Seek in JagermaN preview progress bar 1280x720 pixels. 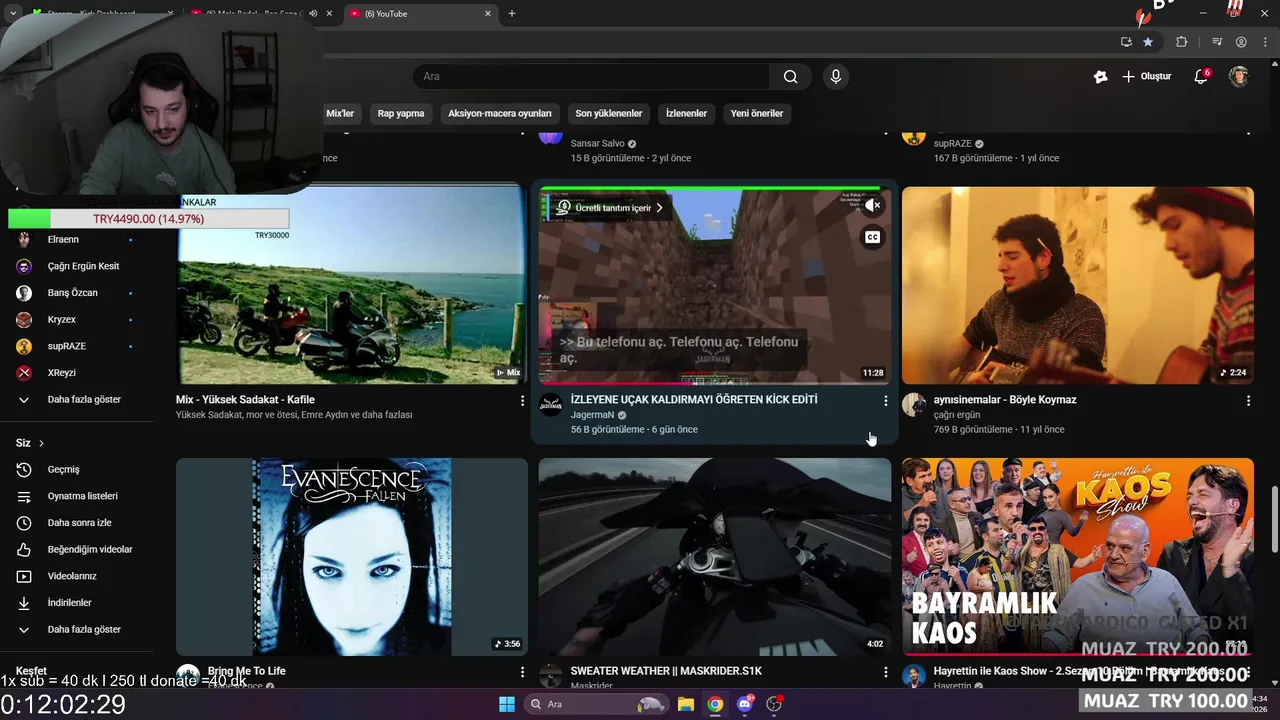point(714,383)
